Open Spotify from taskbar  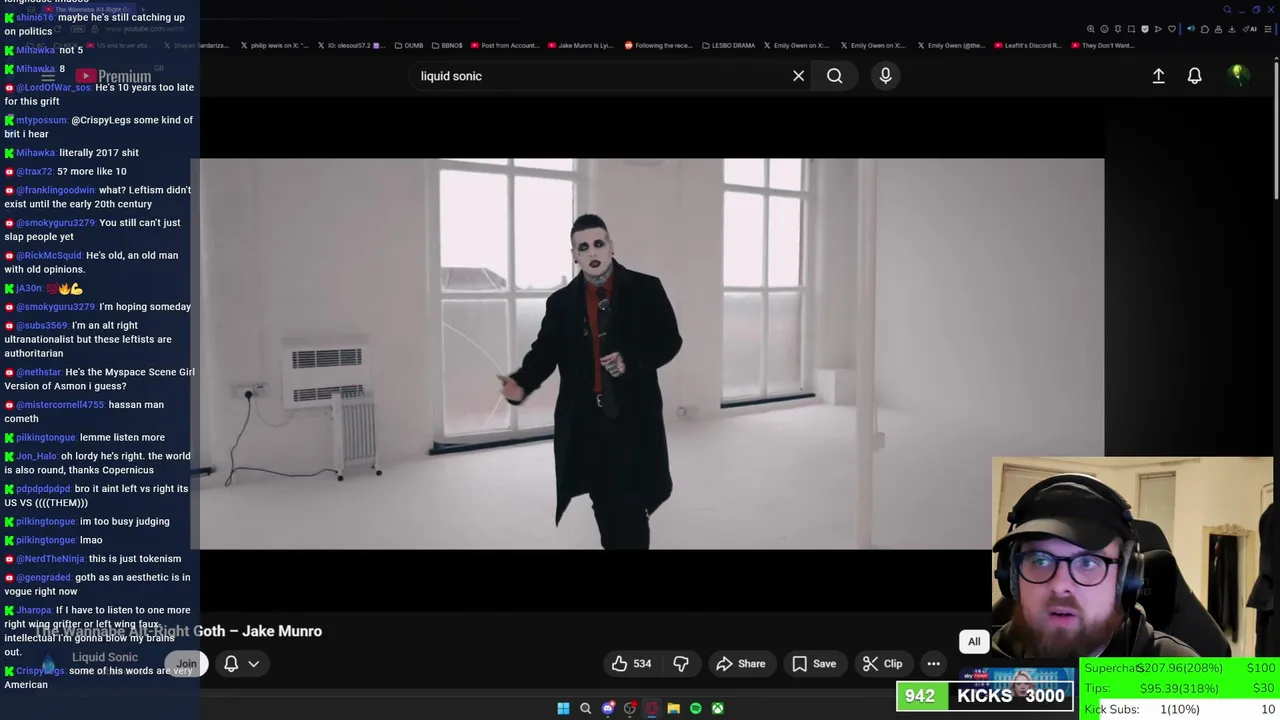[x=695, y=708]
